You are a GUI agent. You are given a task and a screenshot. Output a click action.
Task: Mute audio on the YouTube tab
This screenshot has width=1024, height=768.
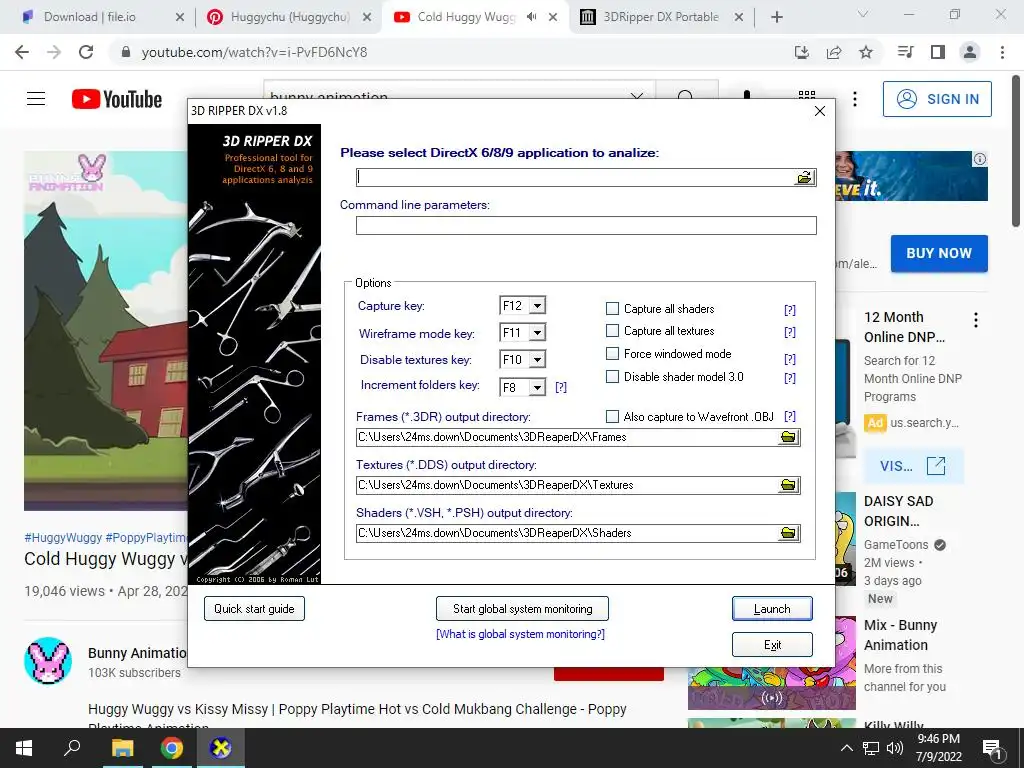coord(532,17)
